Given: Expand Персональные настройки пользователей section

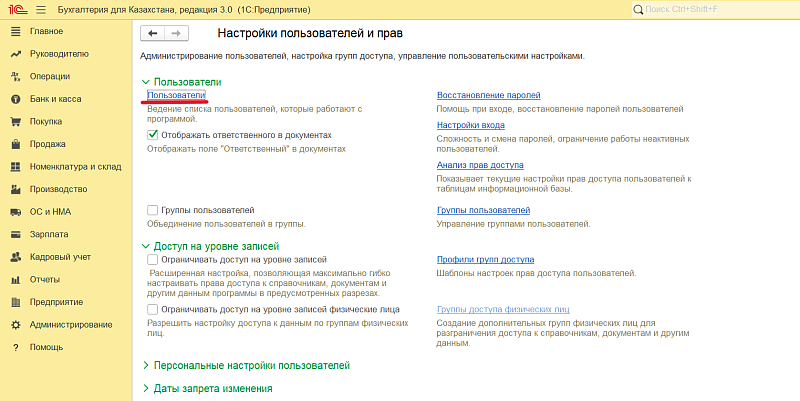Looking at the screenshot, I should click(x=146, y=366).
